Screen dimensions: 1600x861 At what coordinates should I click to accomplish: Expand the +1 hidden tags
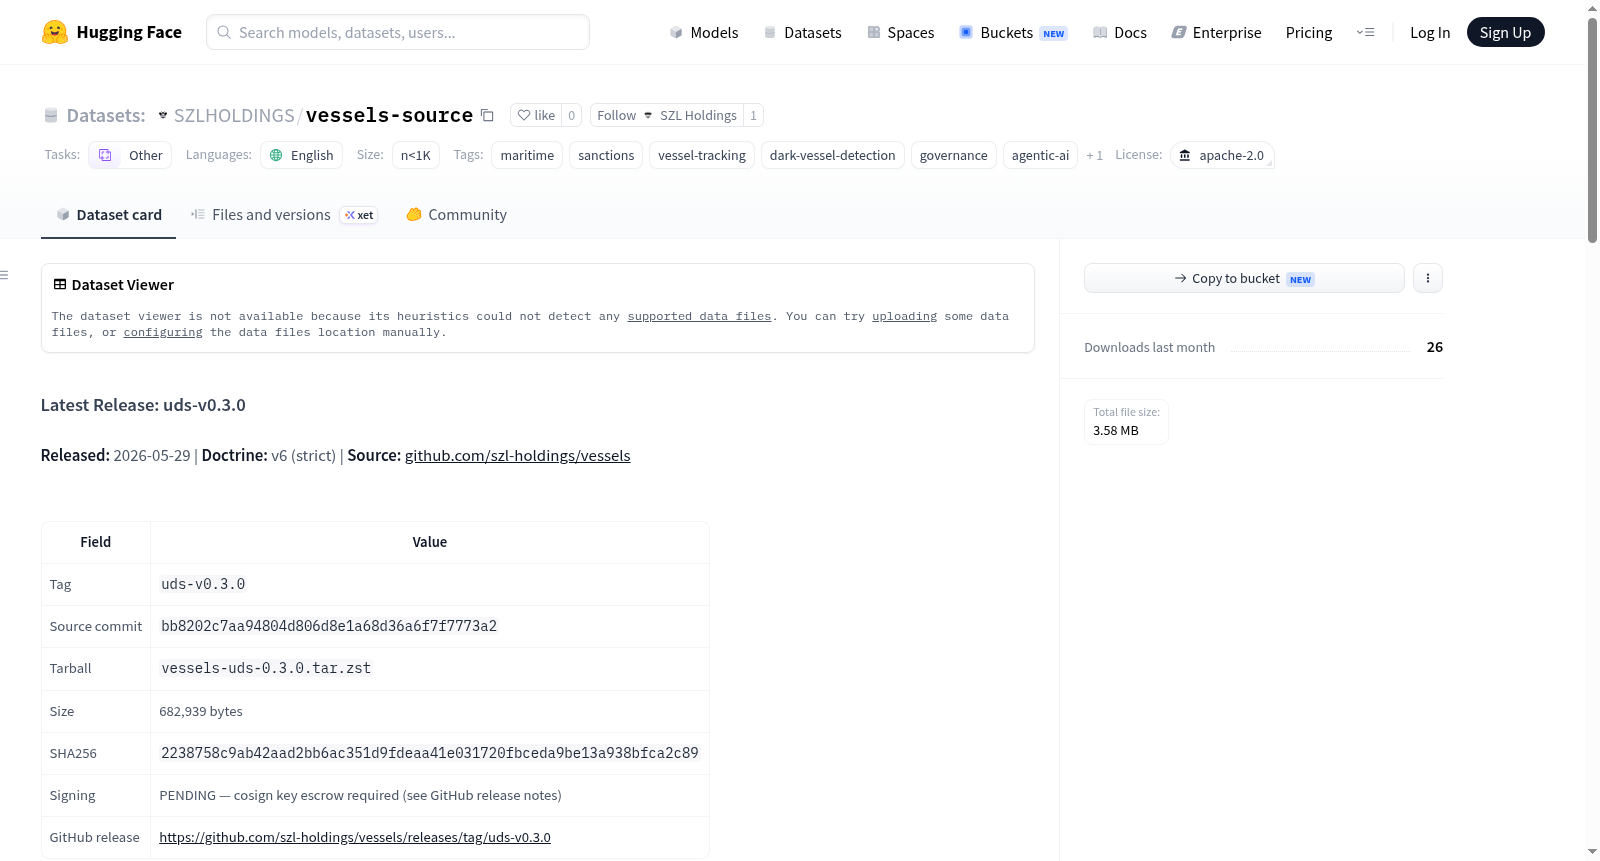point(1094,155)
